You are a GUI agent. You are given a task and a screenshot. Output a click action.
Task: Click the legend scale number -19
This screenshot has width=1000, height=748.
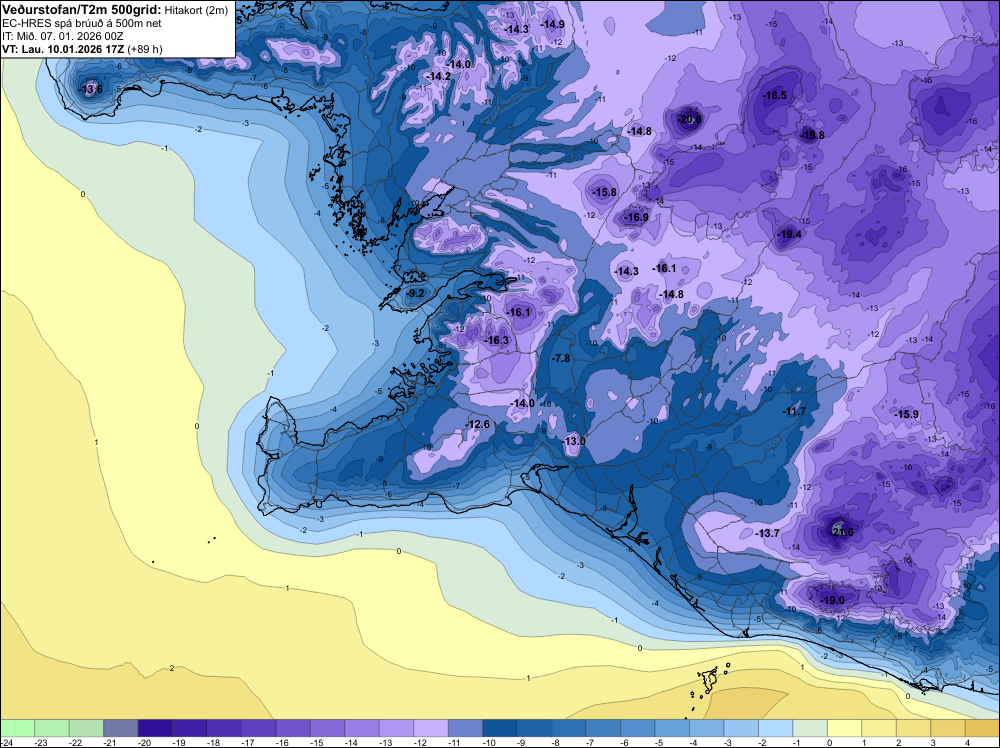pos(179,742)
